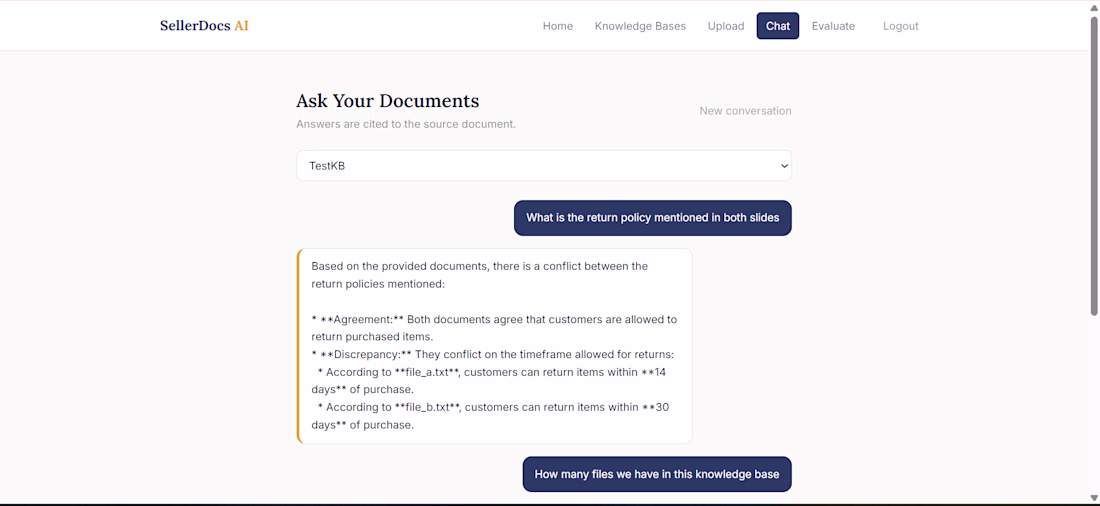Click the scrollbar up arrow
The width and height of the screenshot is (1100, 506).
(x=1094, y=7)
